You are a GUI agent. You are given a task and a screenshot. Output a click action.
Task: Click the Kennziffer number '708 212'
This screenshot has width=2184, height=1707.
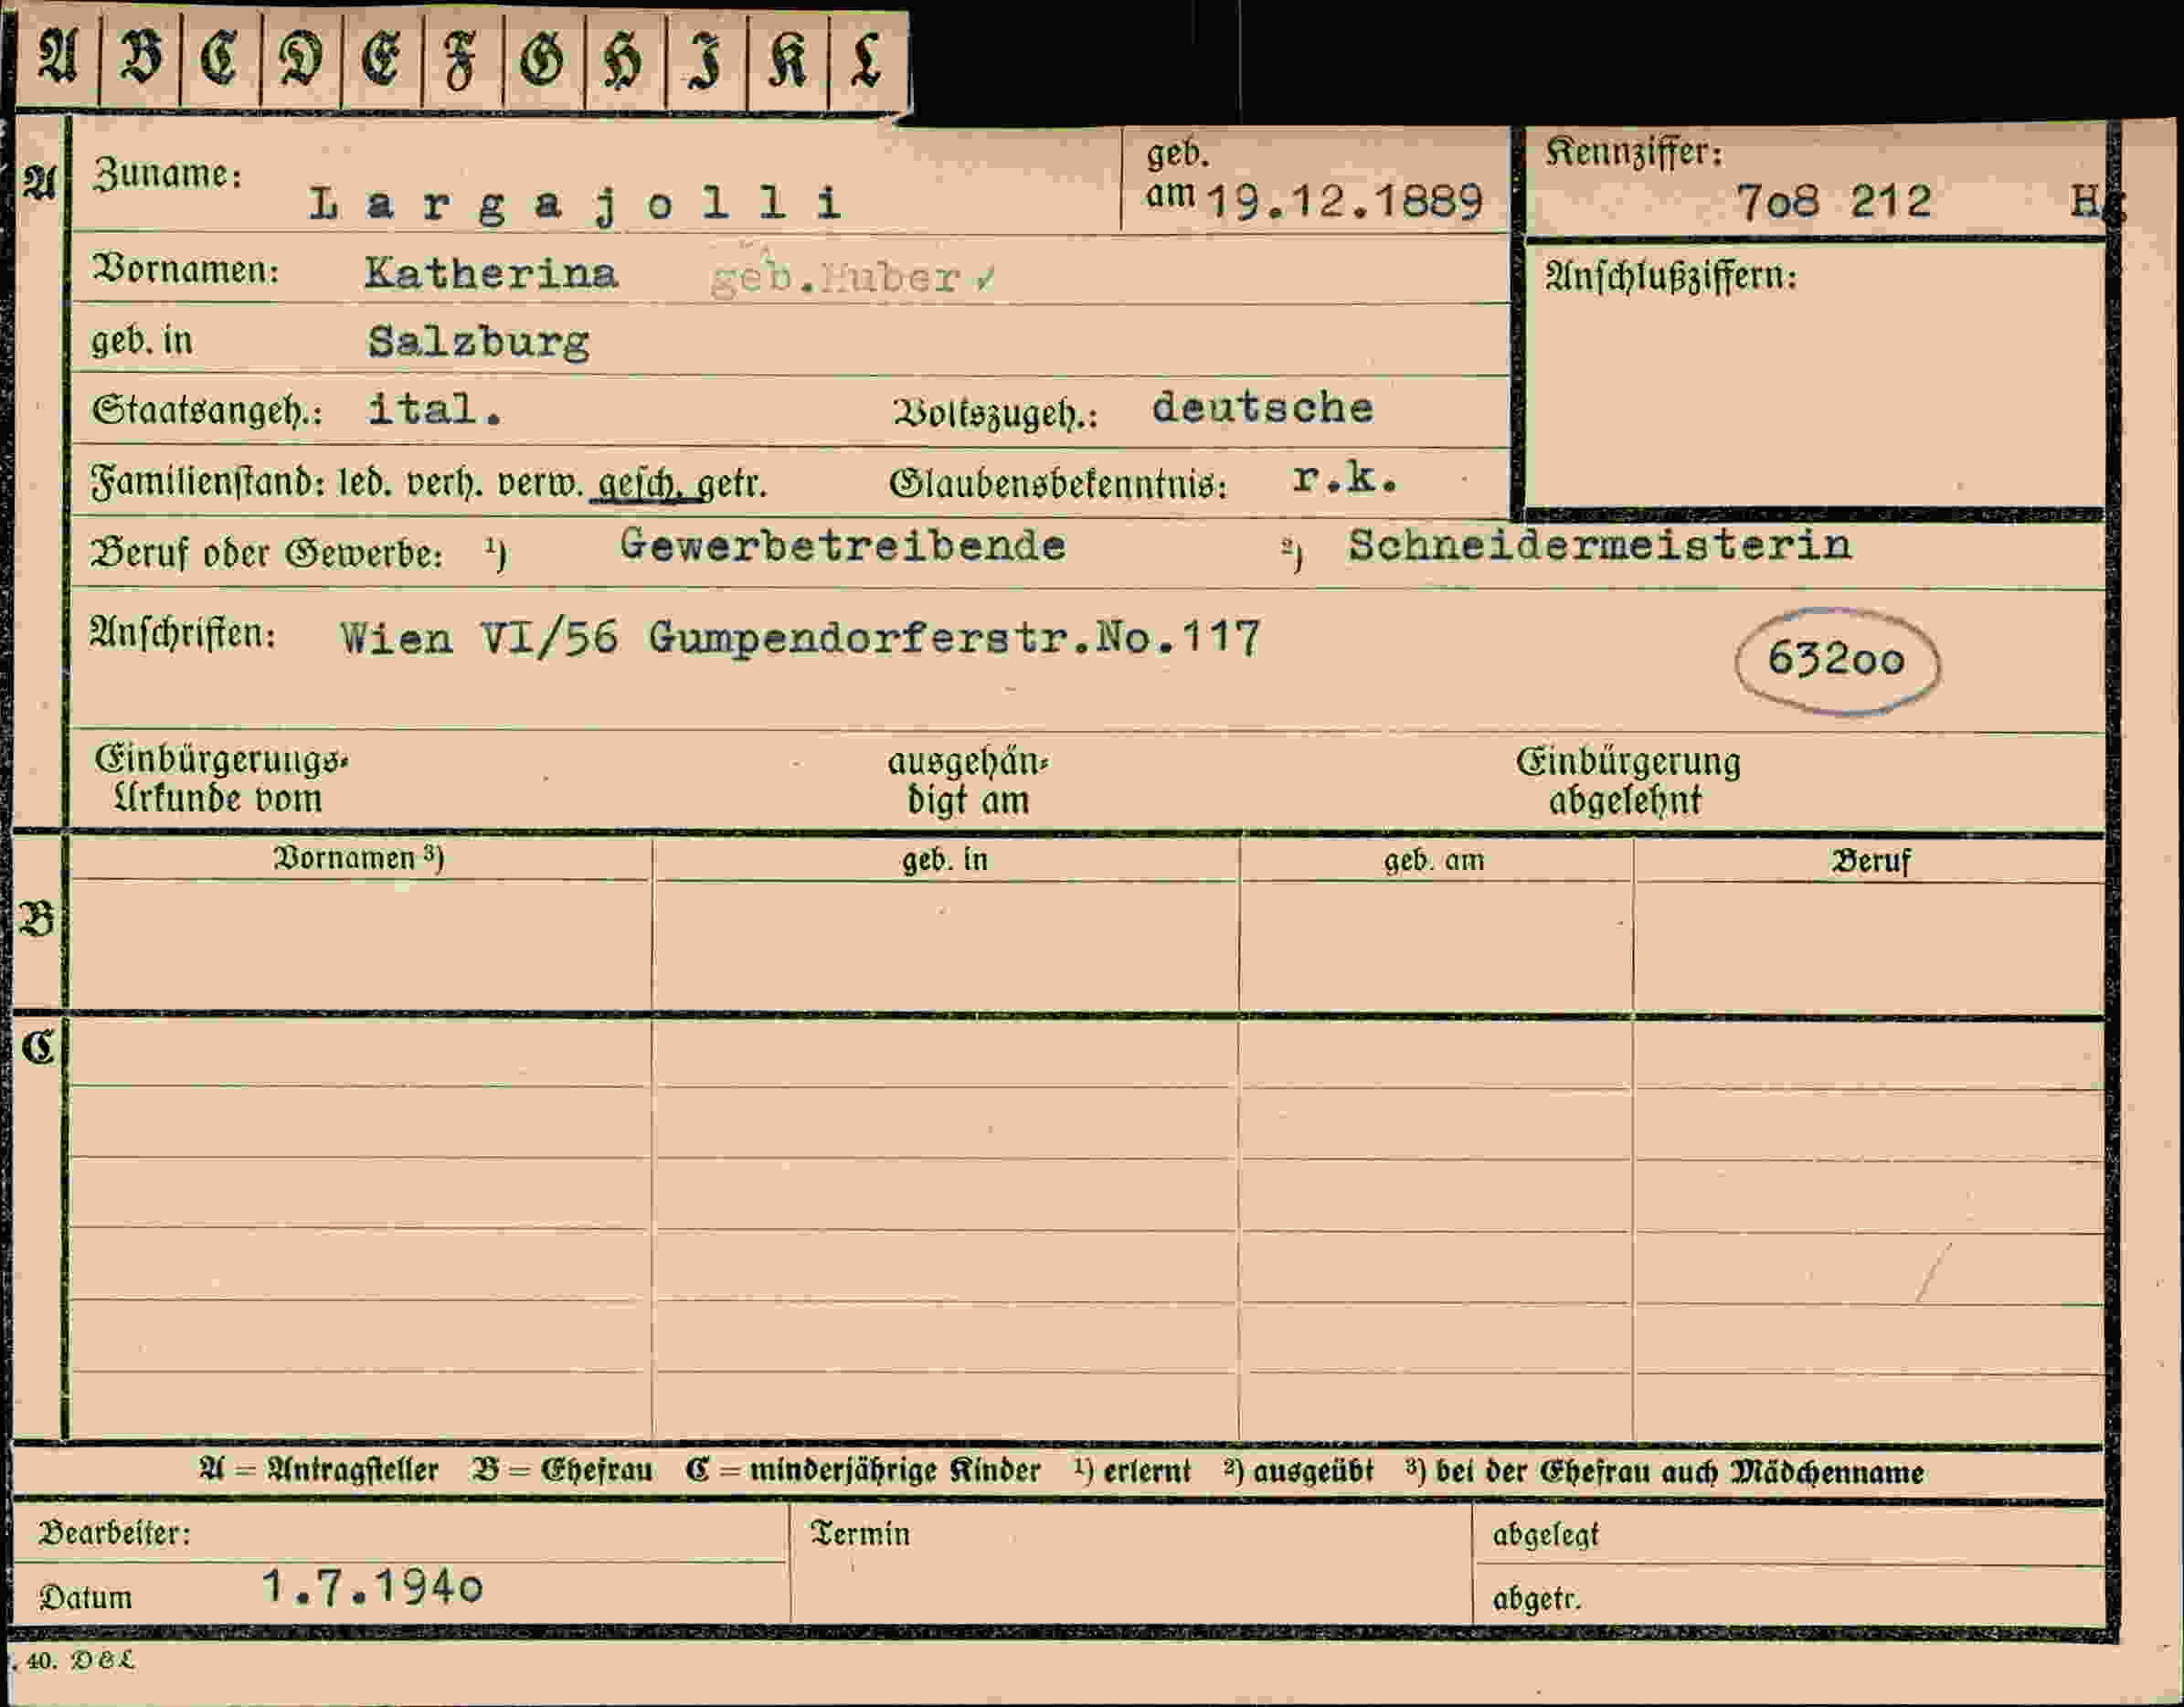(x=1834, y=202)
